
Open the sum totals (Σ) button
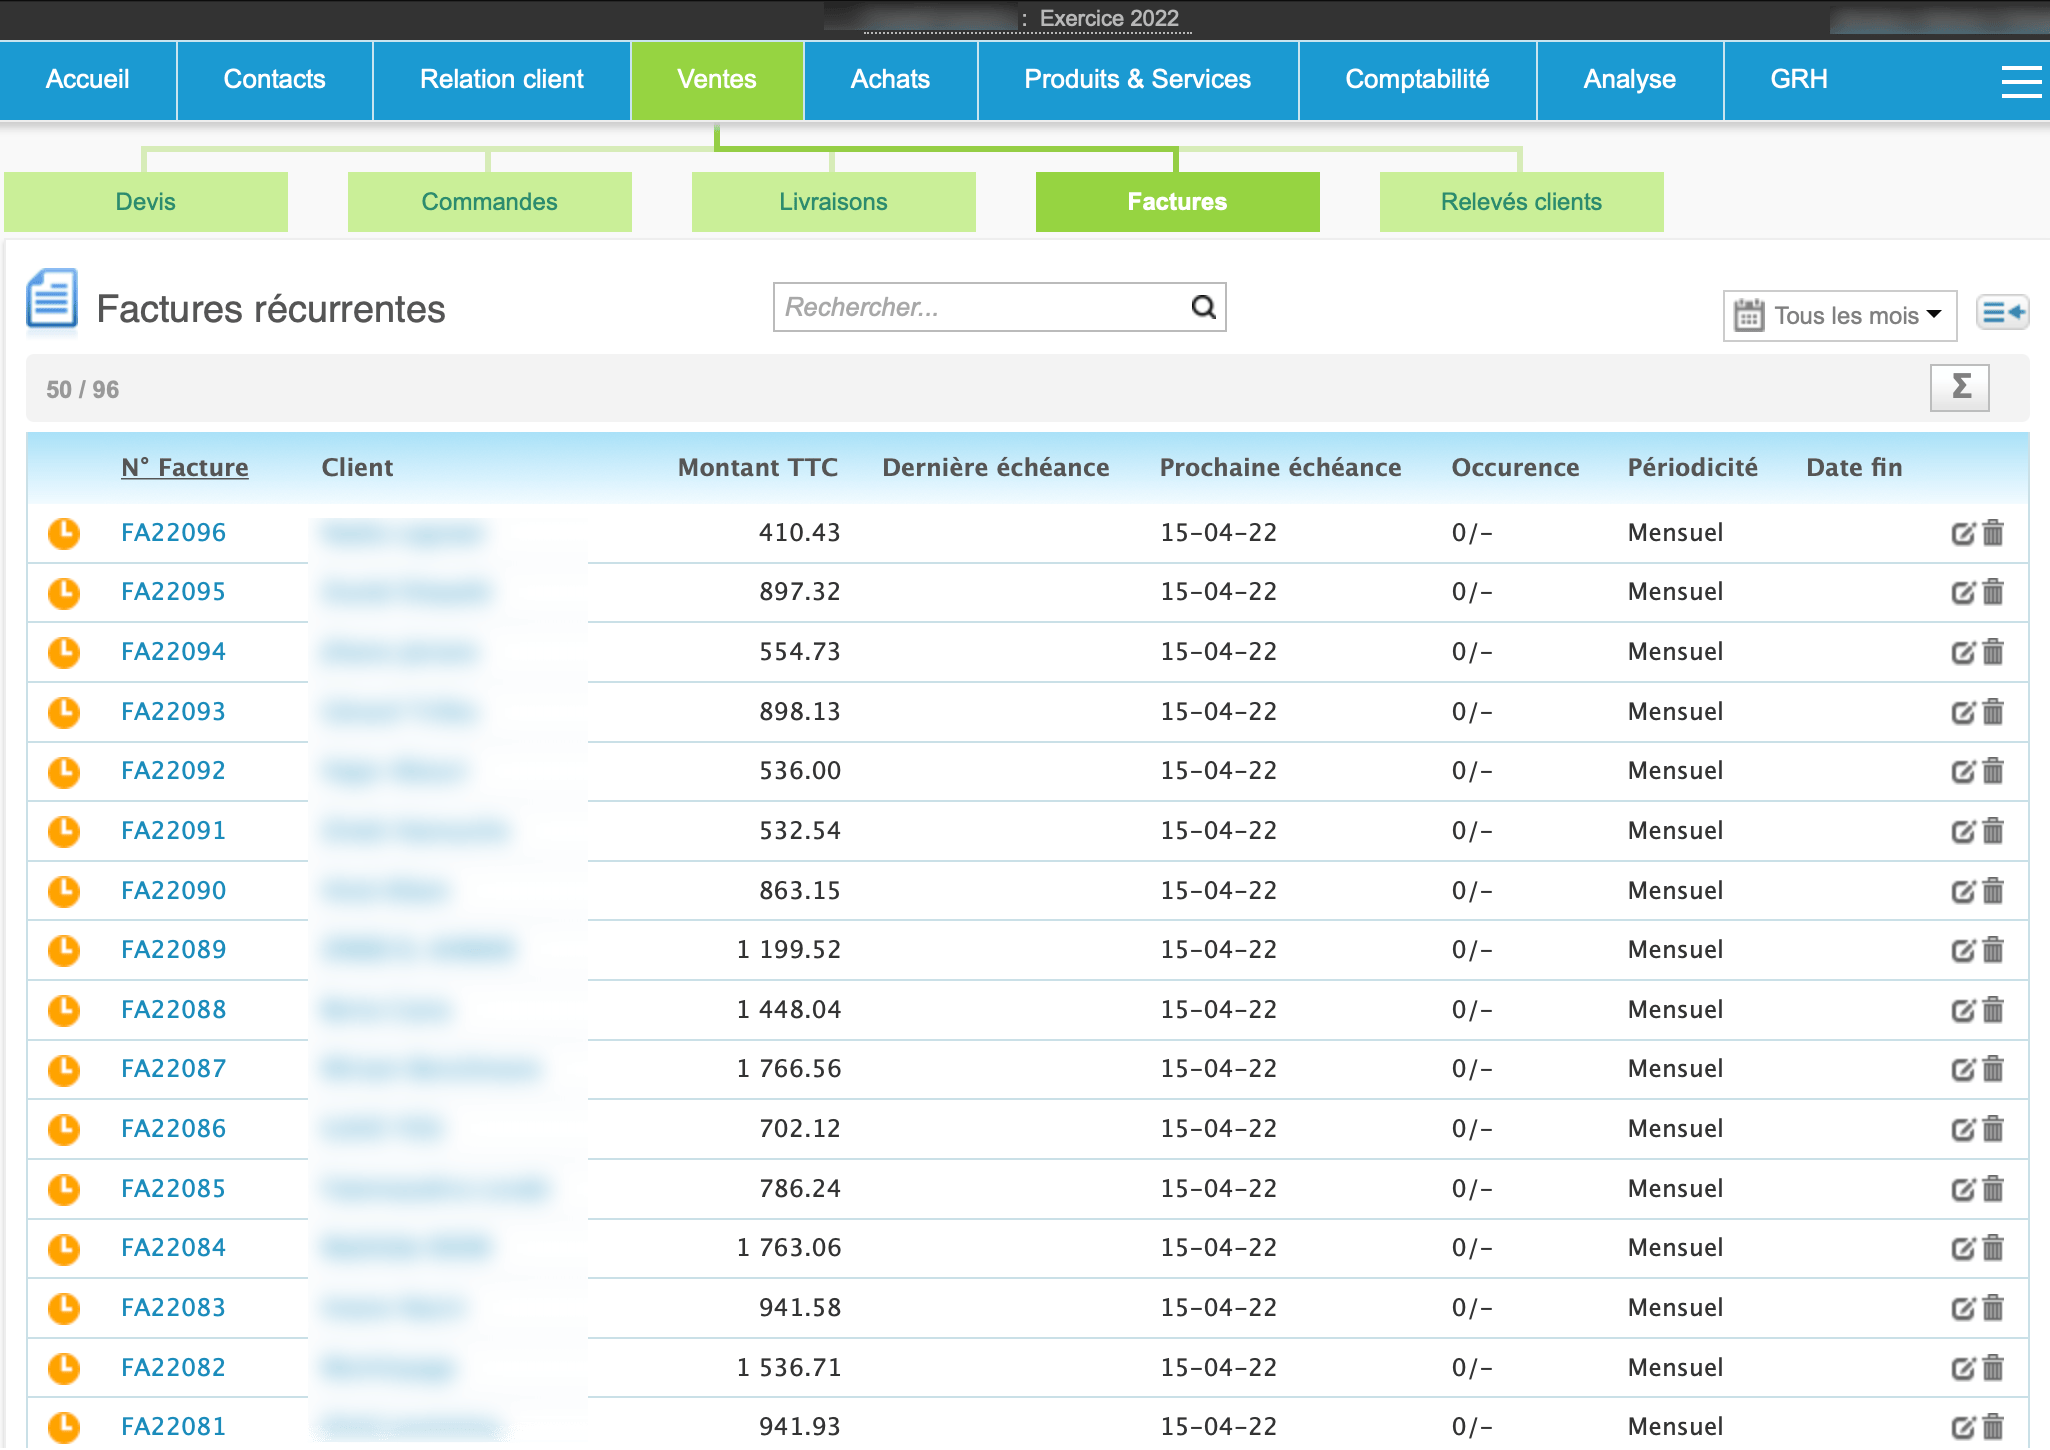tap(1959, 387)
